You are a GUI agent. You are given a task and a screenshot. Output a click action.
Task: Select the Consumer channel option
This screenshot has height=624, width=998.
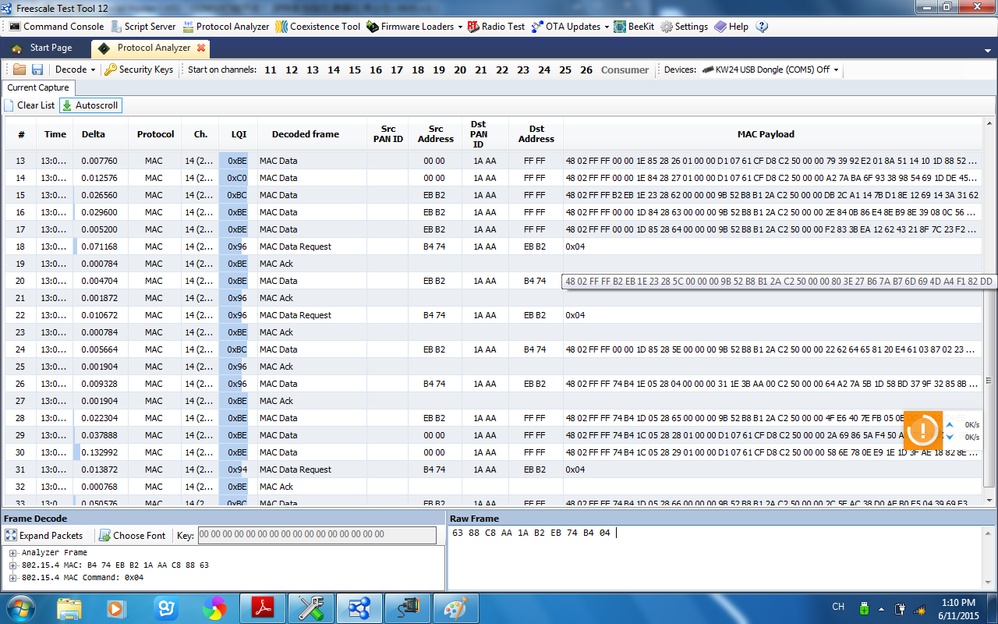tap(624, 70)
